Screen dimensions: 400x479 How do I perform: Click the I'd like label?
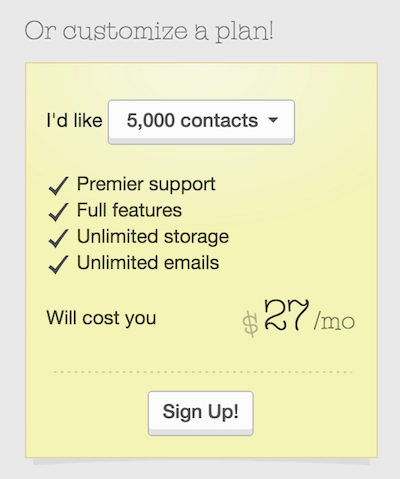click(x=74, y=120)
